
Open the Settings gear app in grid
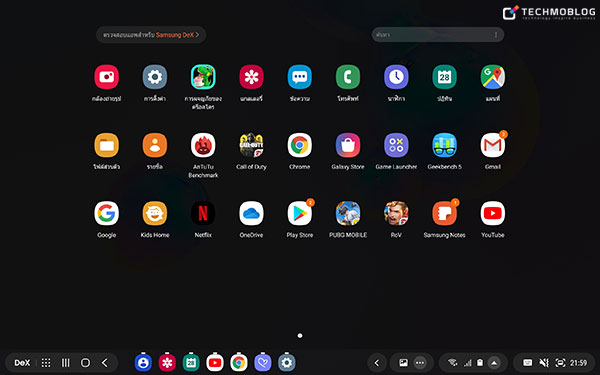tap(155, 77)
